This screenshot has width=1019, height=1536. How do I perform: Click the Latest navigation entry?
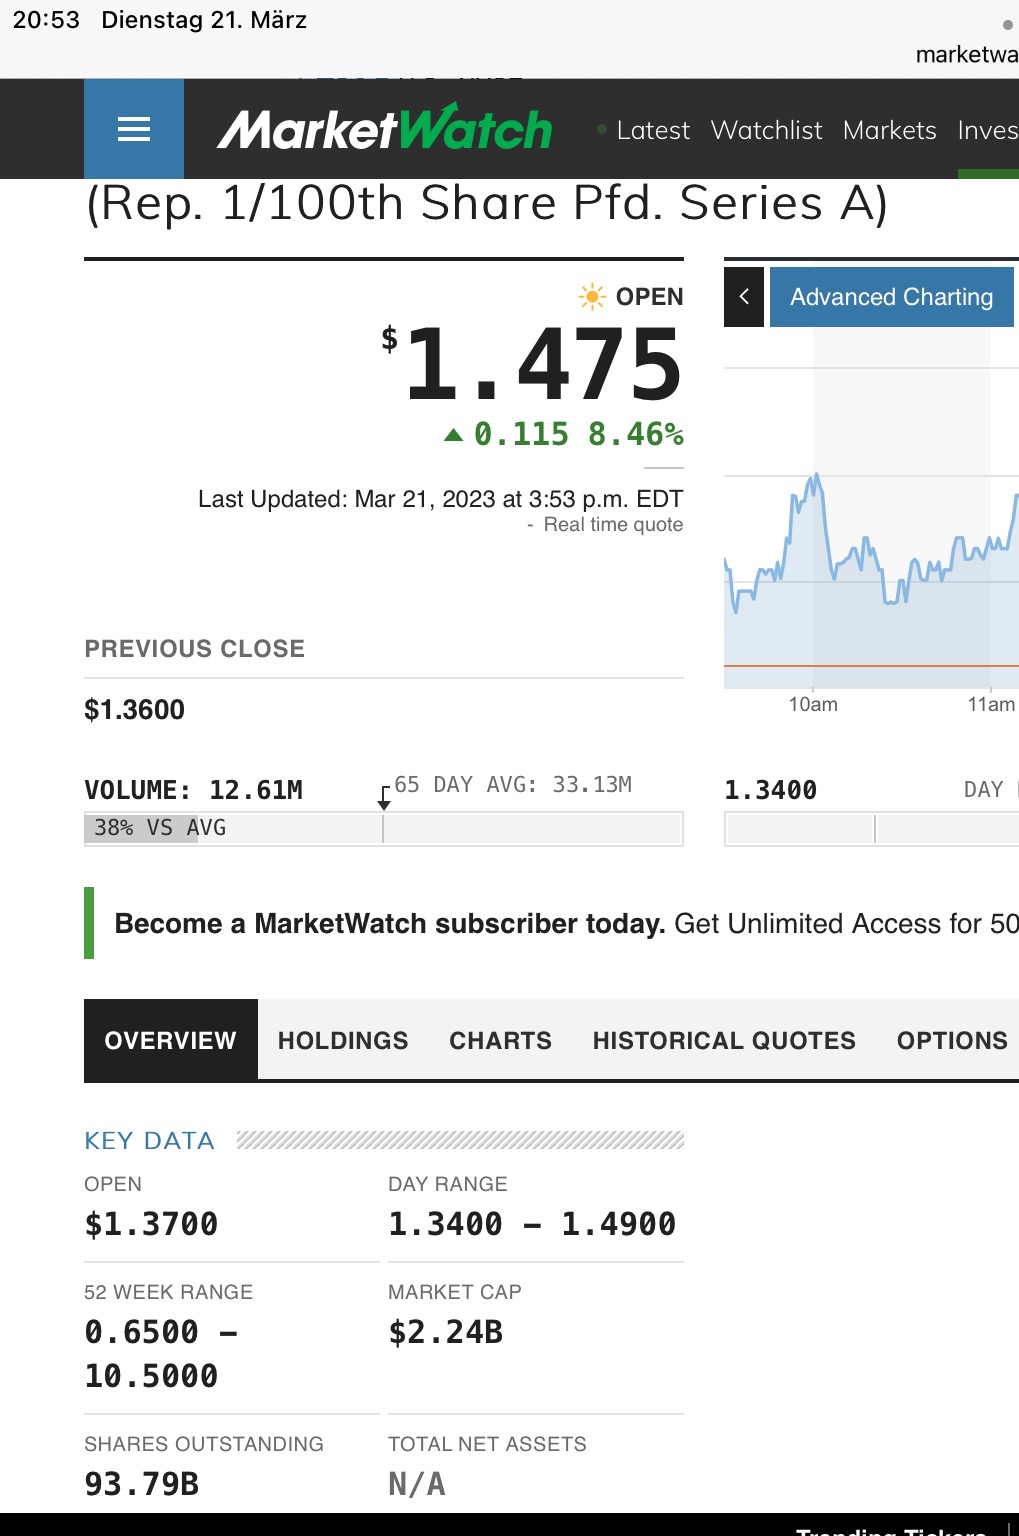(654, 130)
